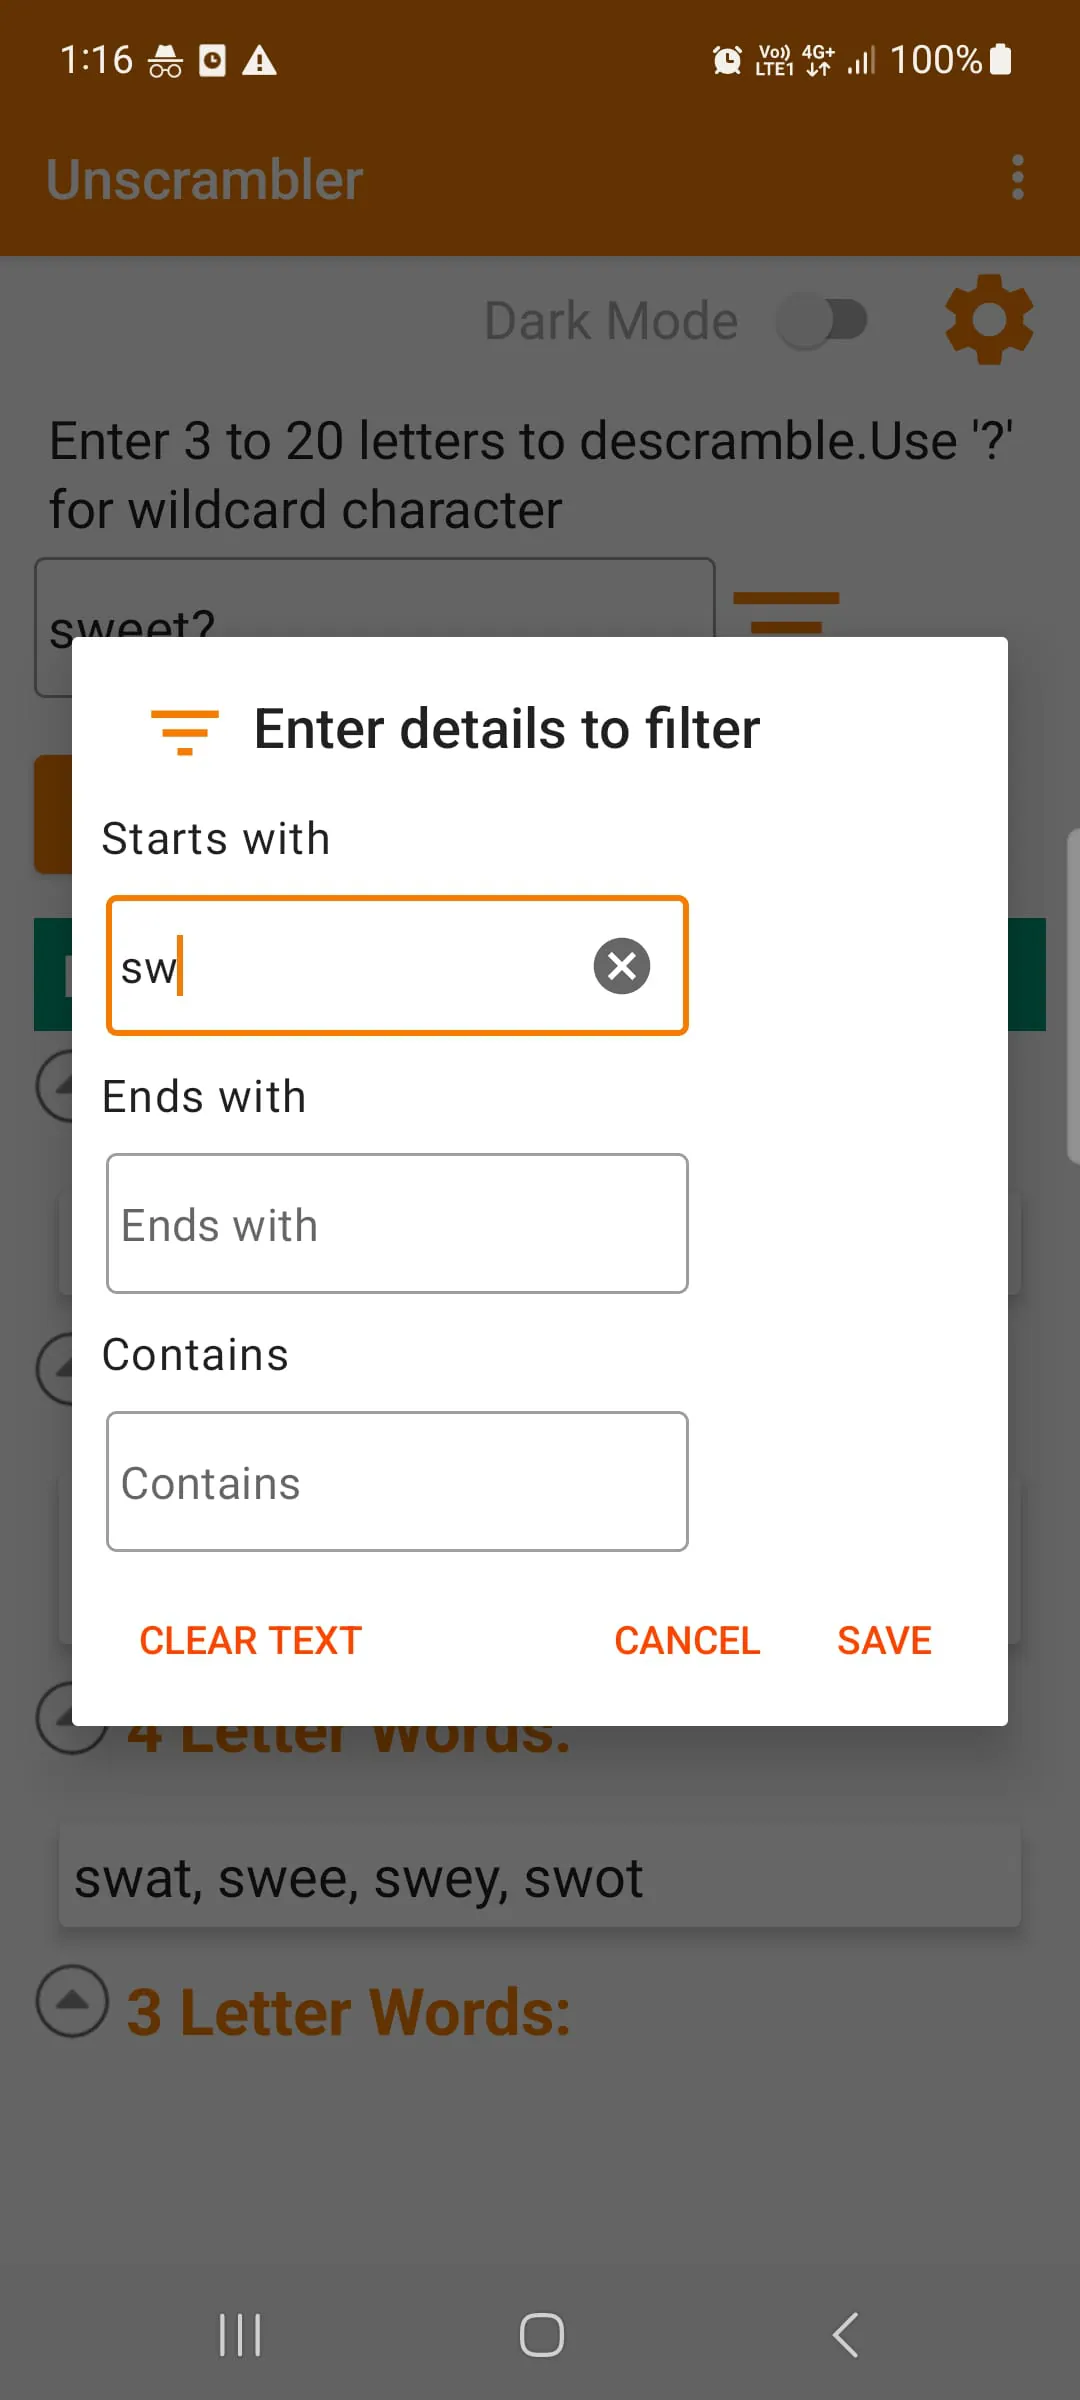
Task: Focus the Contains input field
Action: pos(397,1482)
